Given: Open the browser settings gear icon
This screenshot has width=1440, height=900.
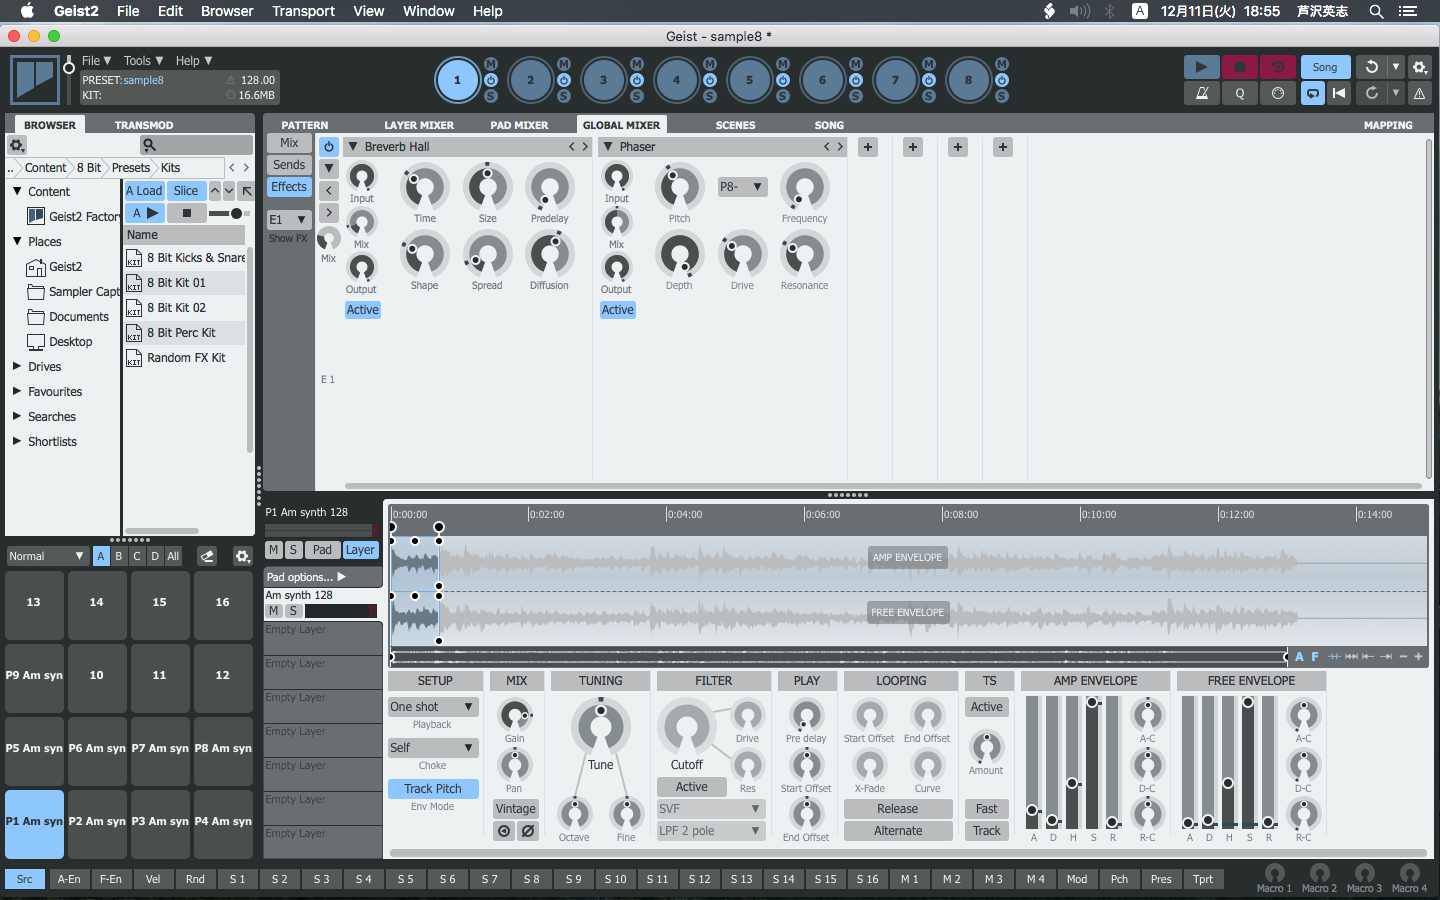Looking at the screenshot, I should (x=17, y=145).
